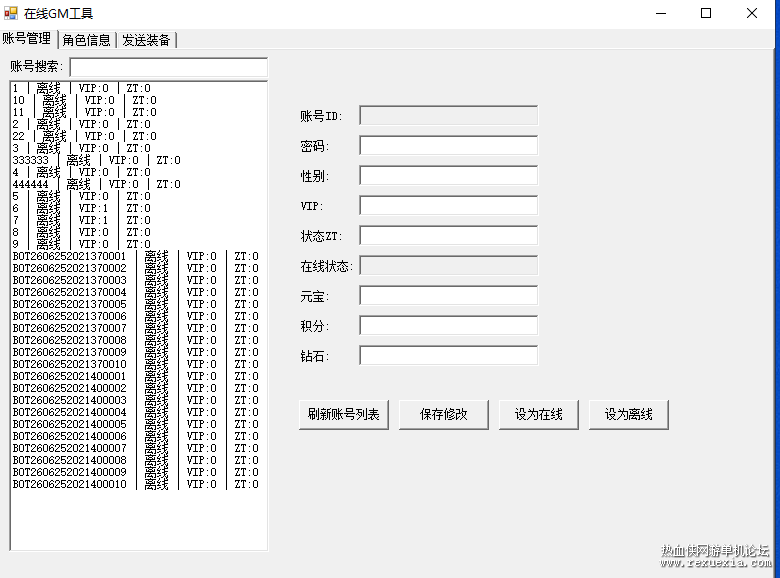Screen dimensions: 780x578
Task: Select account BOT2606252021400007
Action: click(x=138, y=448)
